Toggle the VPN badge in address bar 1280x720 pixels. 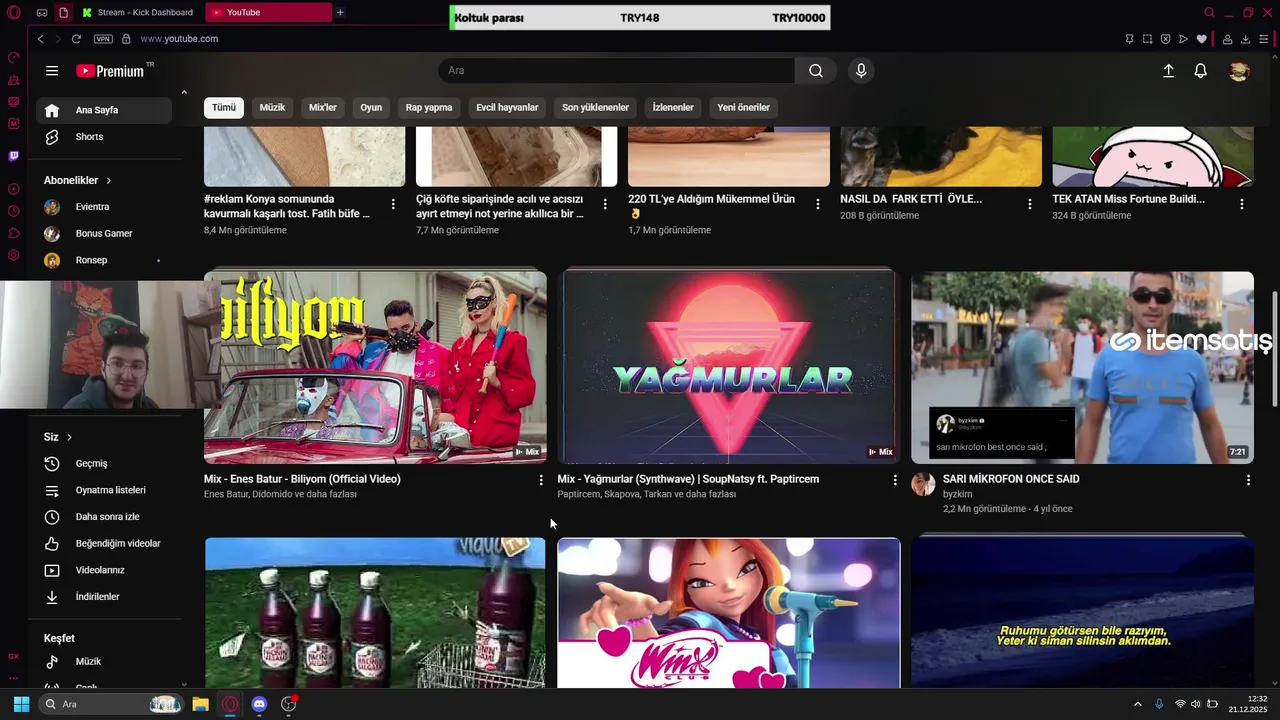pyautogui.click(x=103, y=39)
